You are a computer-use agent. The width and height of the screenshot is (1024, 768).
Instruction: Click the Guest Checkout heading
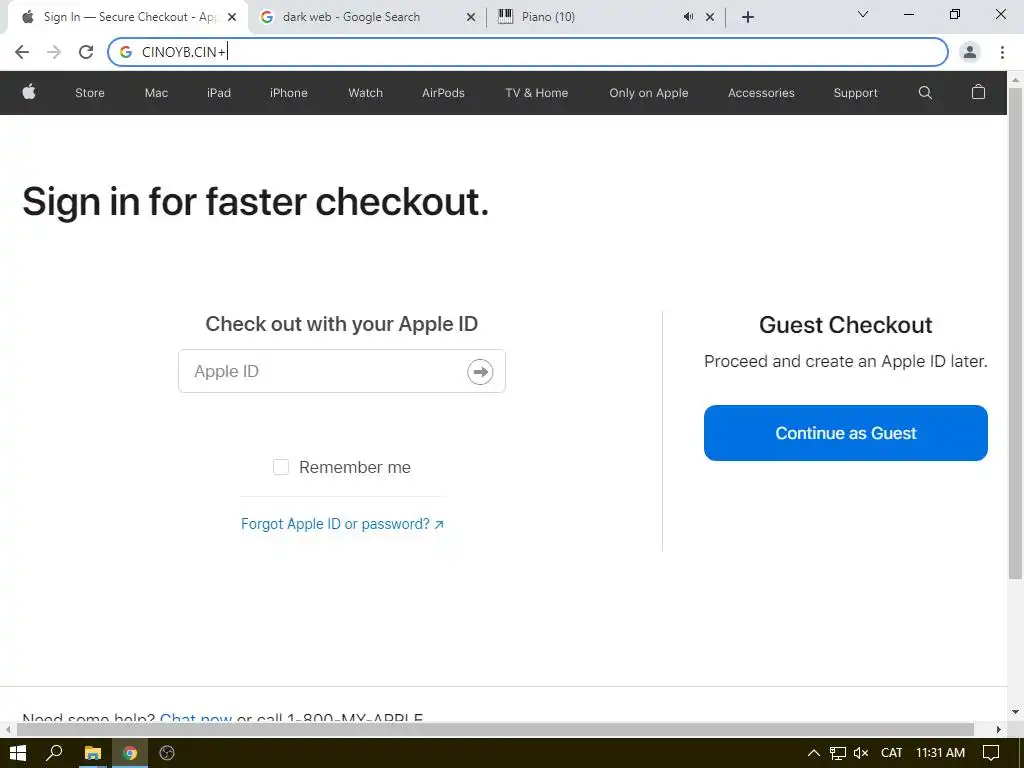[x=845, y=325]
